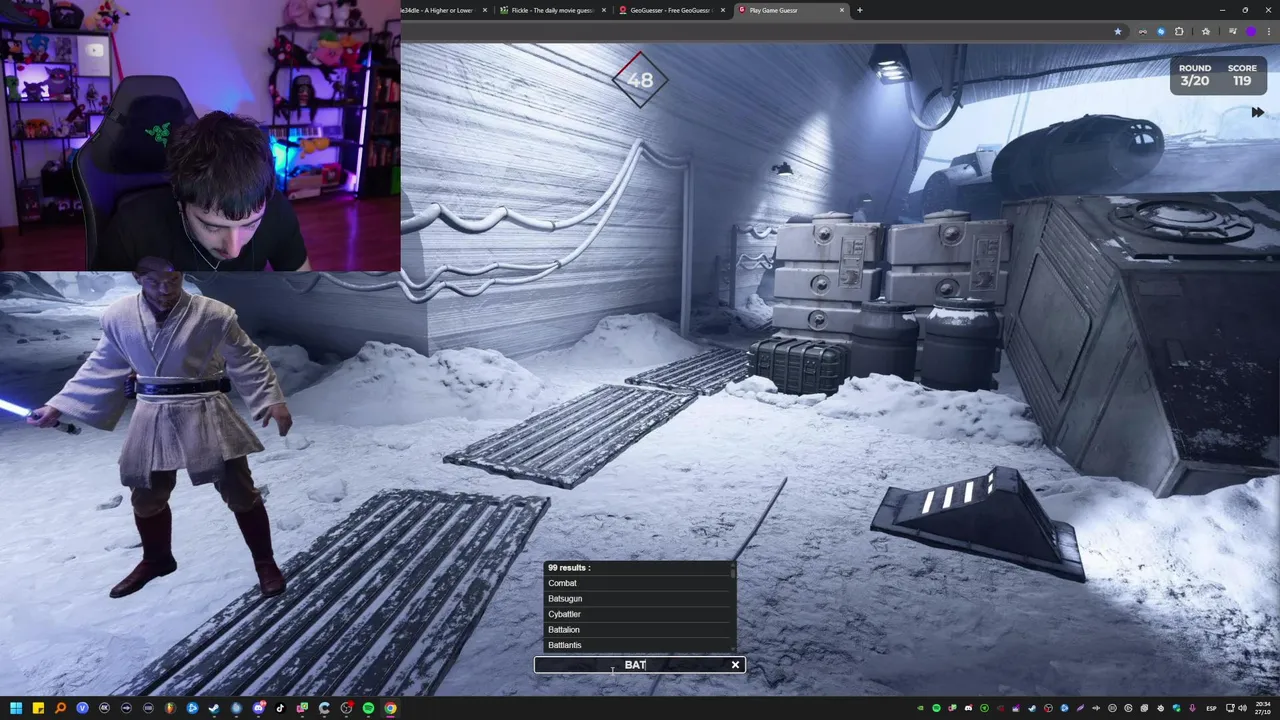
Task: Click the round countdown timer 48
Action: [x=640, y=80]
